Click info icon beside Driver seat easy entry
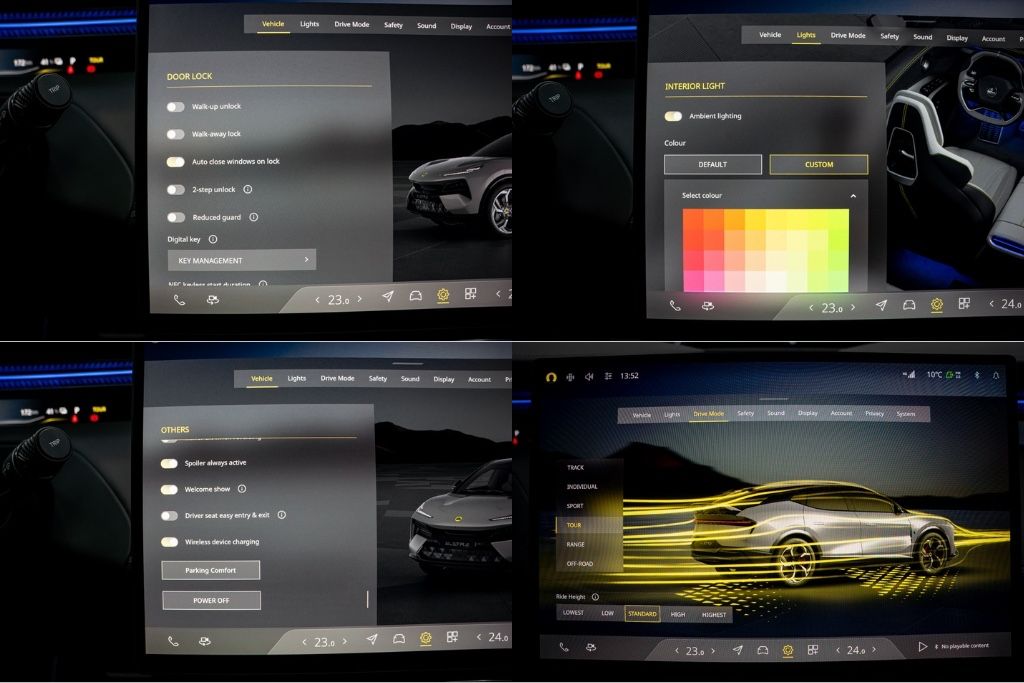The image size is (1024, 683). [282, 515]
